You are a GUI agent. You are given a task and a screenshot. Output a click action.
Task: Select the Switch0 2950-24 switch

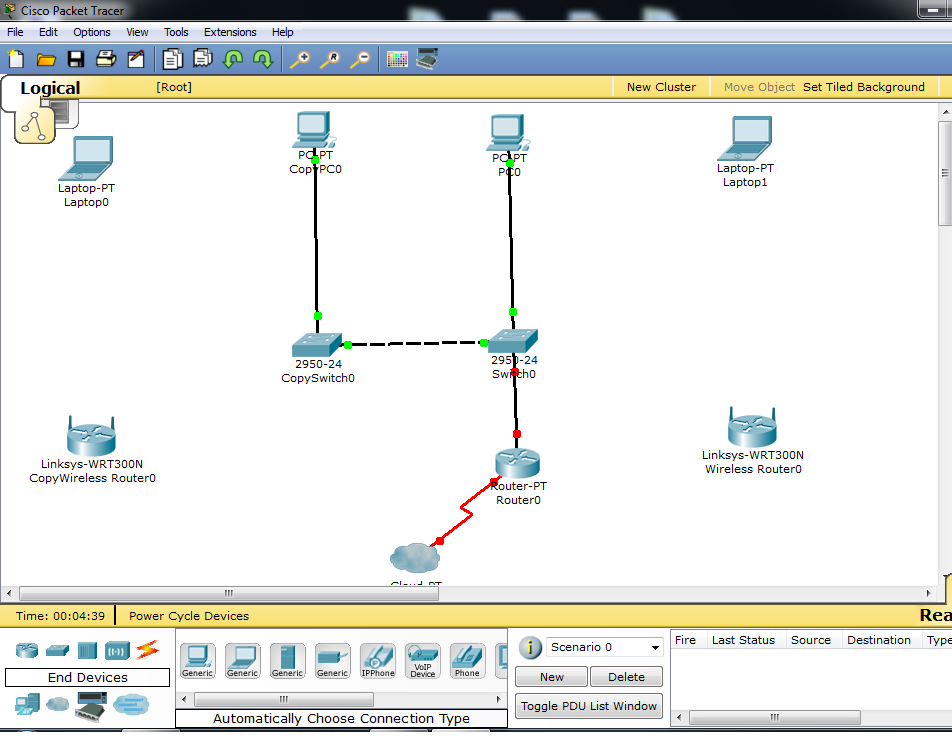(x=514, y=341)
